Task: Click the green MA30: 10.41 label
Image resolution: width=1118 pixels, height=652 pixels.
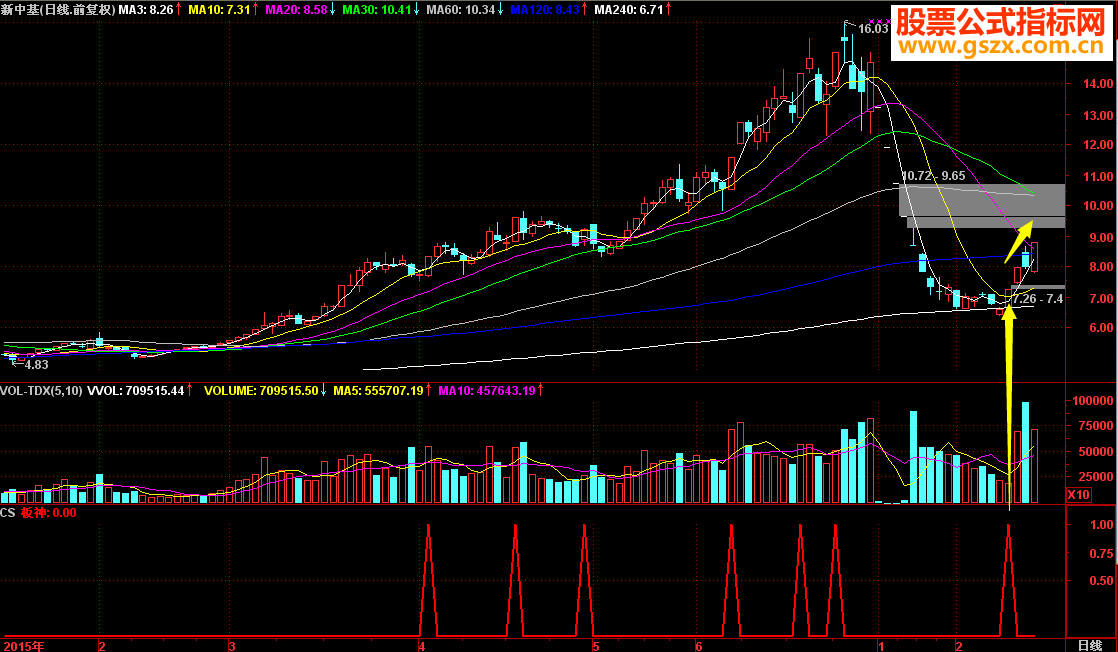Action: coord(376,9)
